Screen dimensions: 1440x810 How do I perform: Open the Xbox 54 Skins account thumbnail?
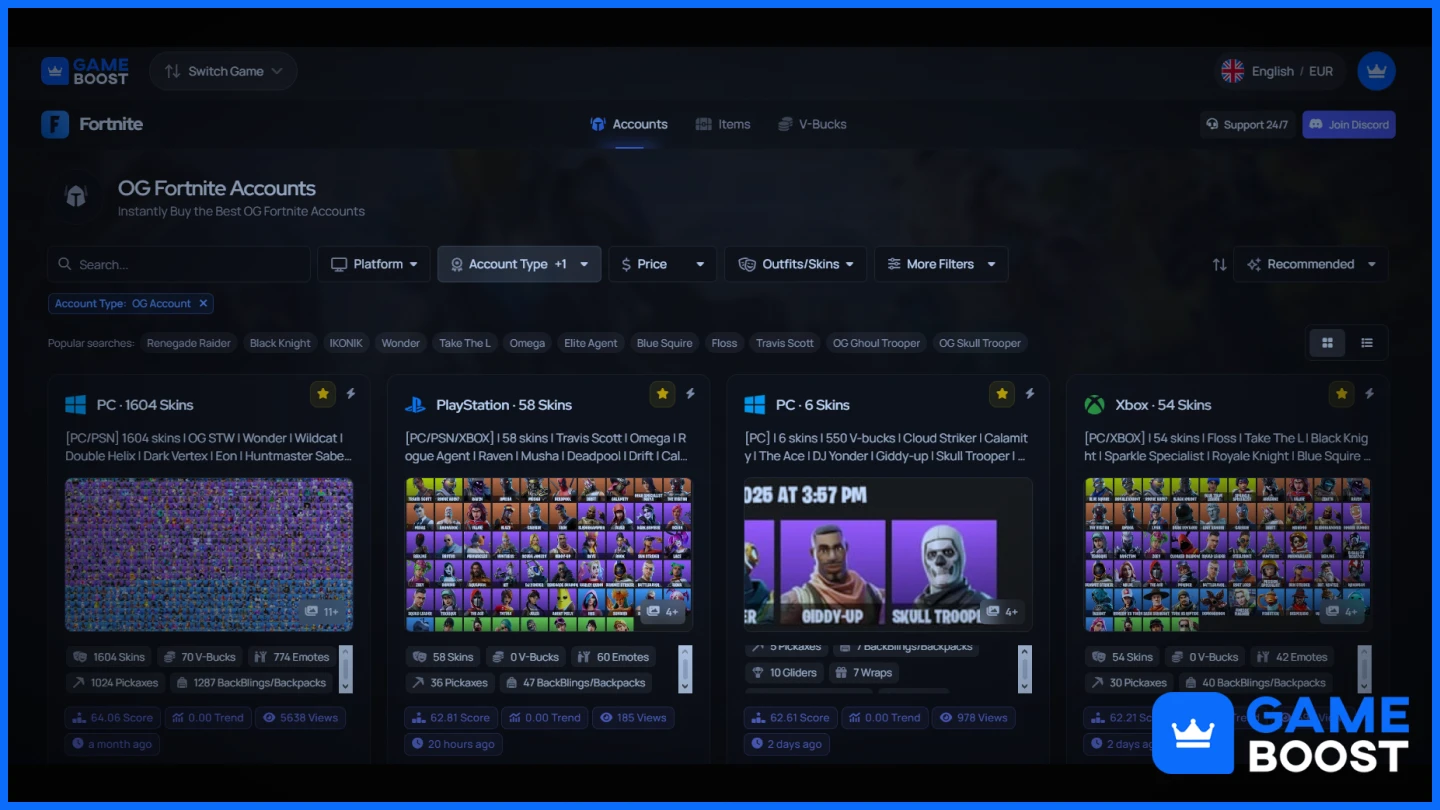(1227, 554)
